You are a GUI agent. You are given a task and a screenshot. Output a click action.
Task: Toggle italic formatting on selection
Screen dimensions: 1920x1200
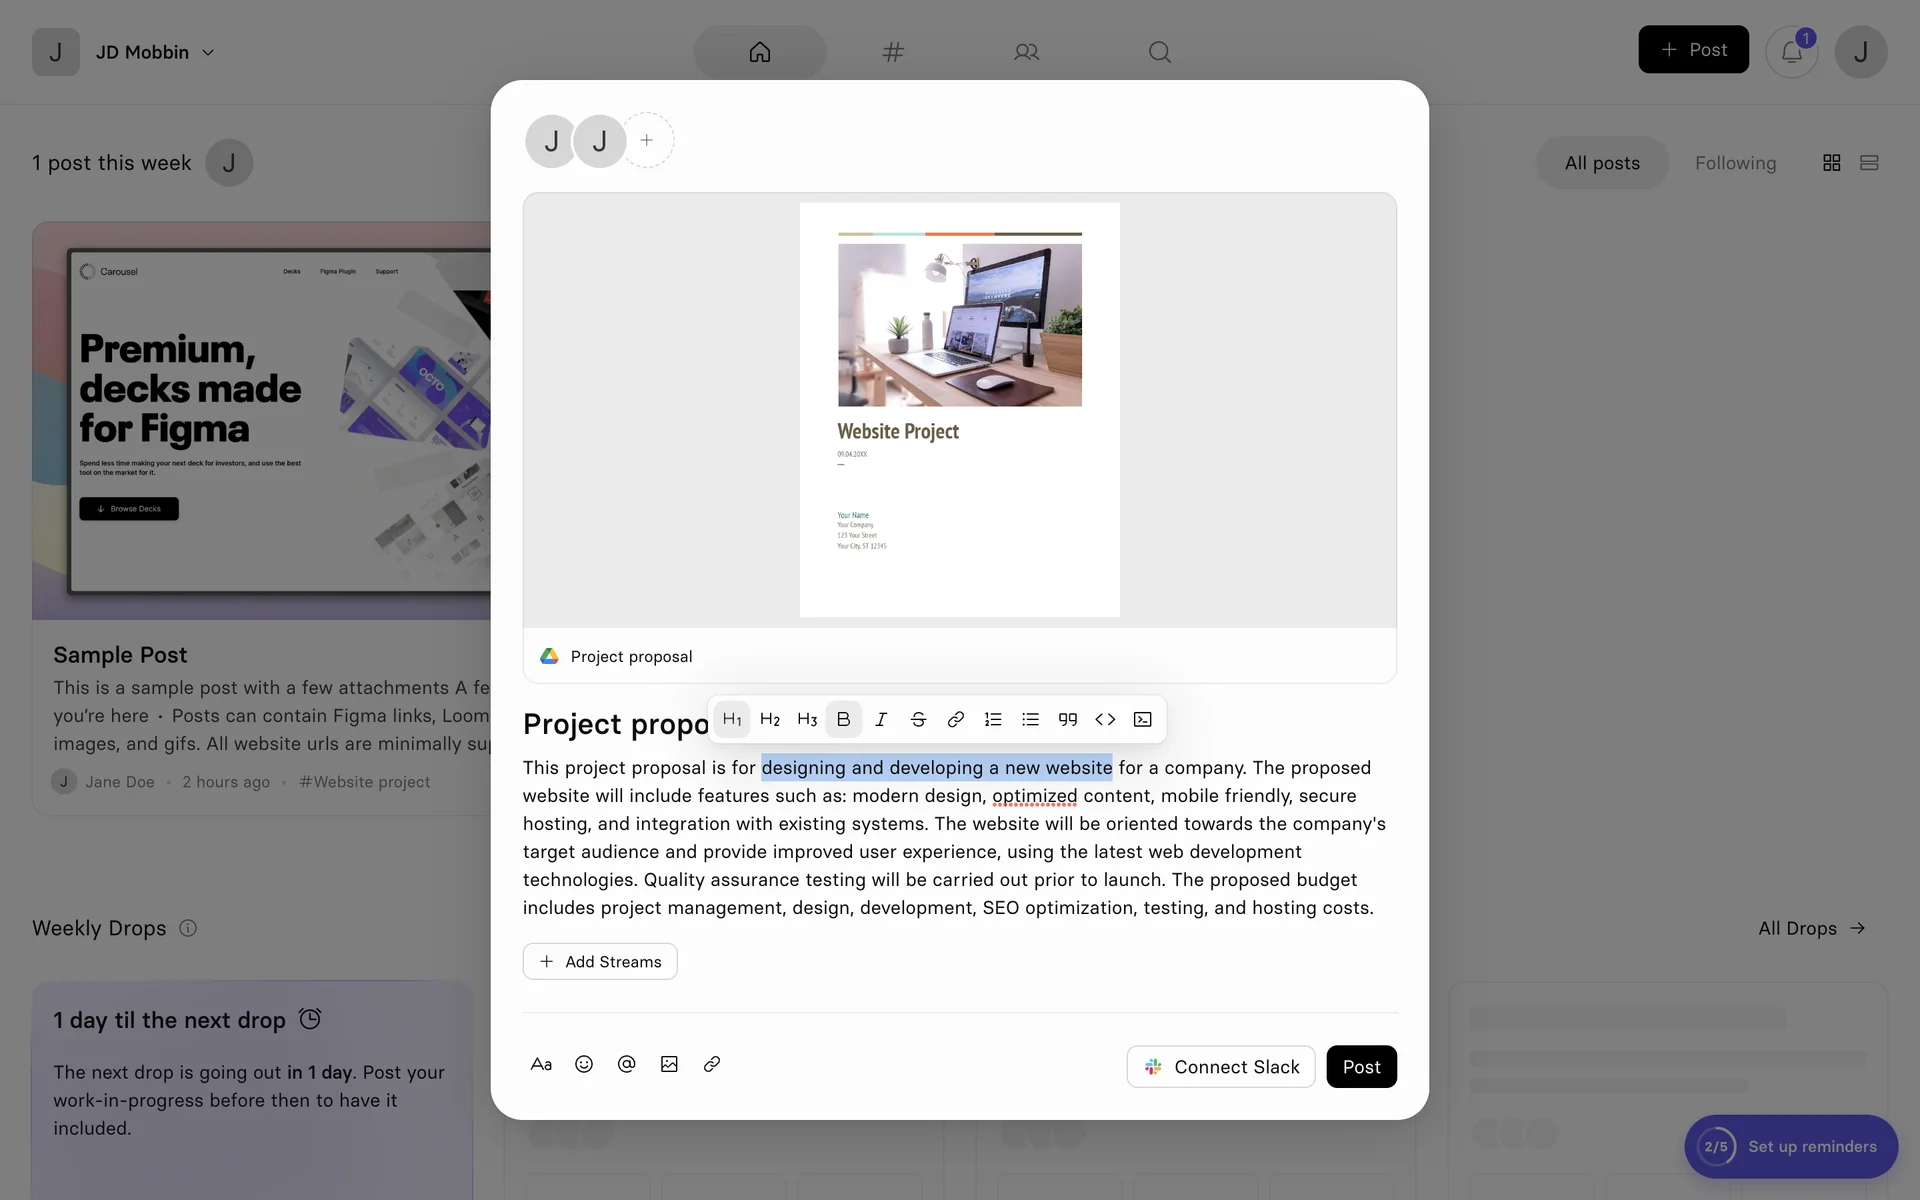pos(881,719)
